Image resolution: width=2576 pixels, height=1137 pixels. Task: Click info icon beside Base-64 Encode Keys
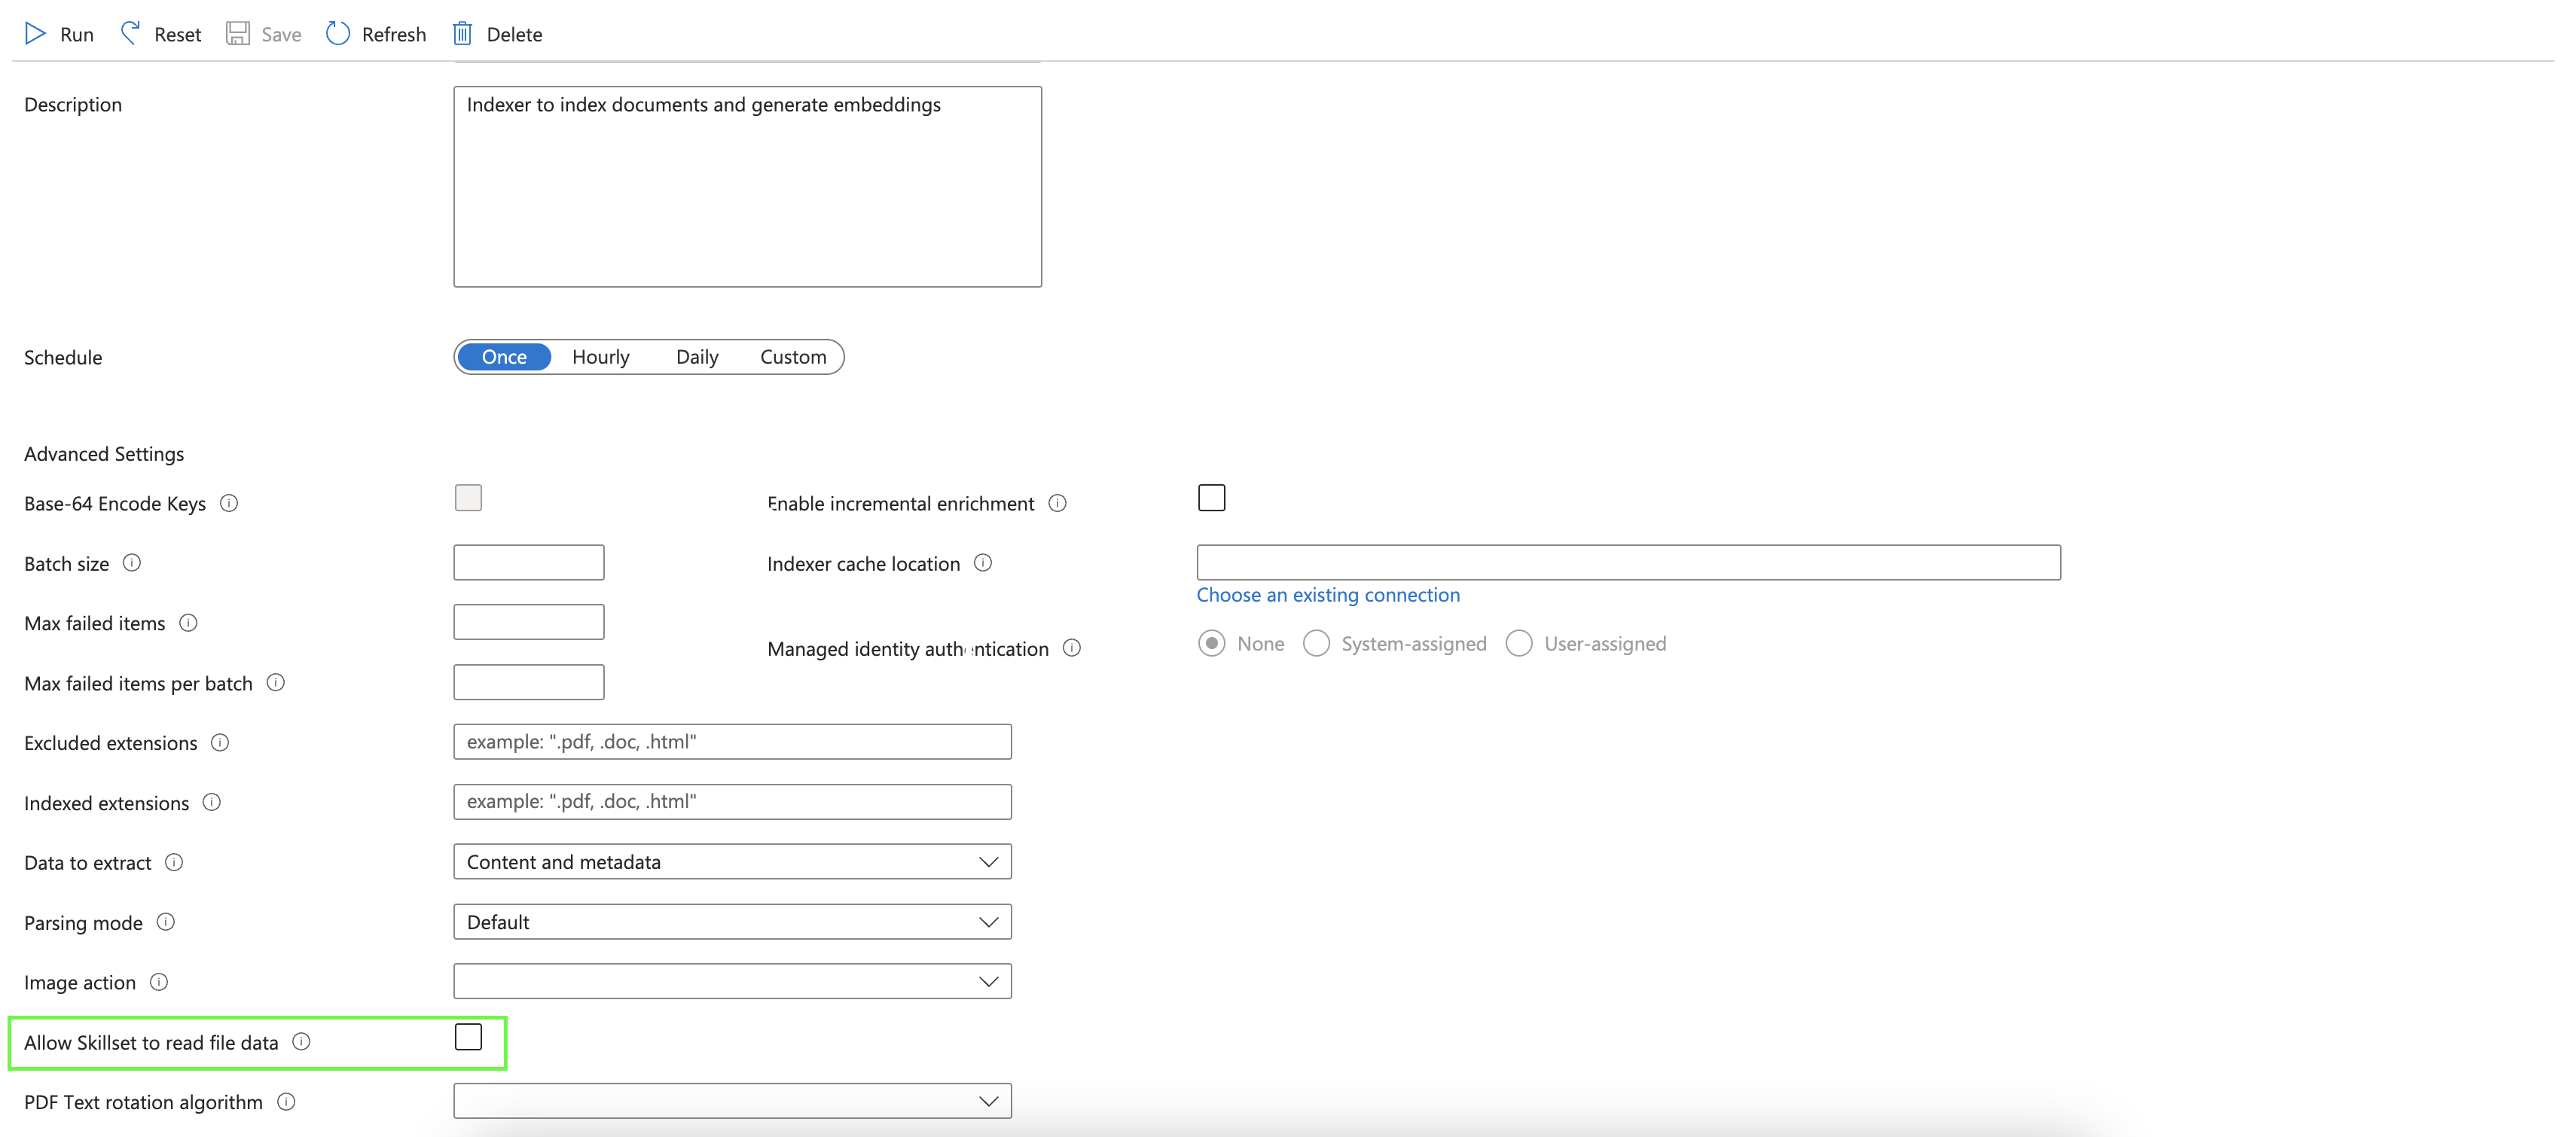[x=229, y=503]
